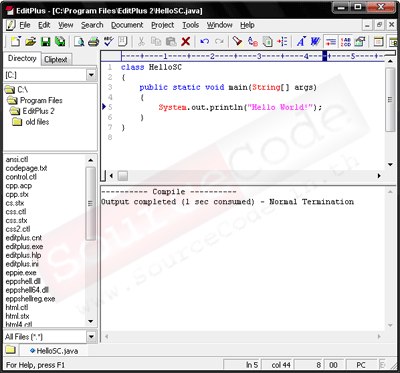400x373 pixels.
Task: Click file list scroll up arrow
Action: 90,161
